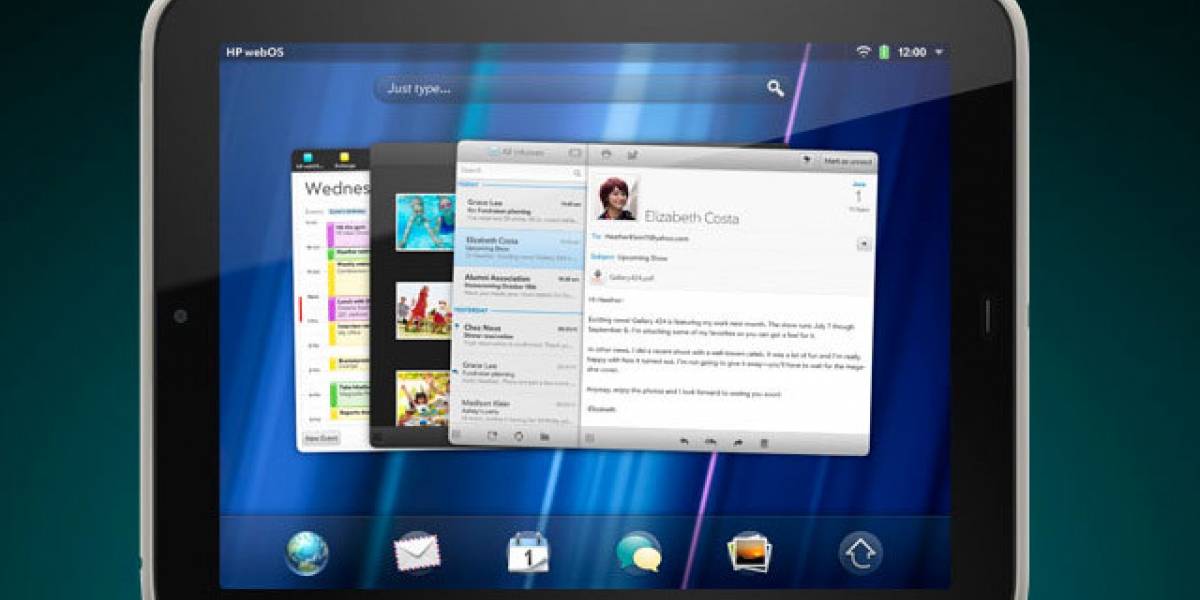Viewport: 1200px width, 600px height.
Task: Open the Web browser globe icon in dock
Action: [x=306, y=553]
